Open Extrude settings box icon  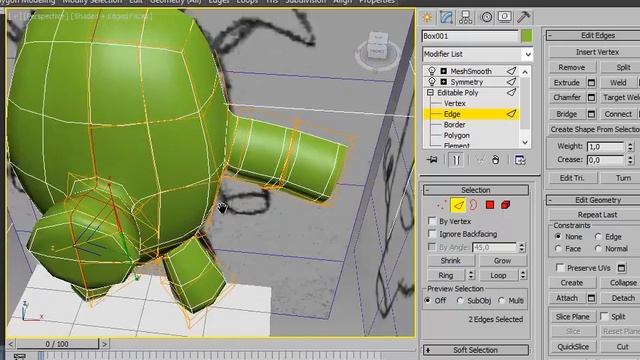(591, 83)
